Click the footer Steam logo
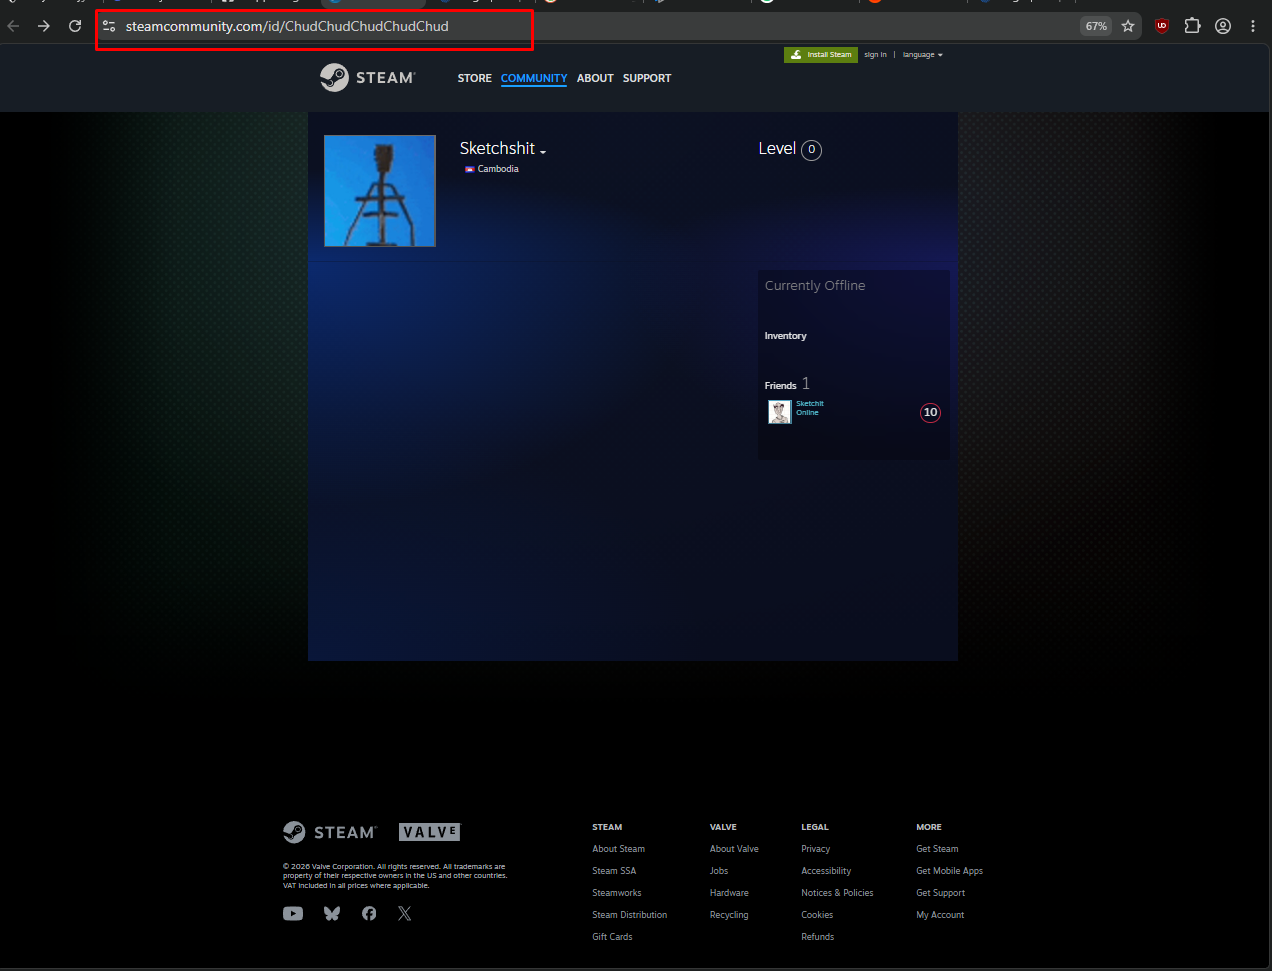1272x971 pixels. pyautogui.click(x=330, y=832)
